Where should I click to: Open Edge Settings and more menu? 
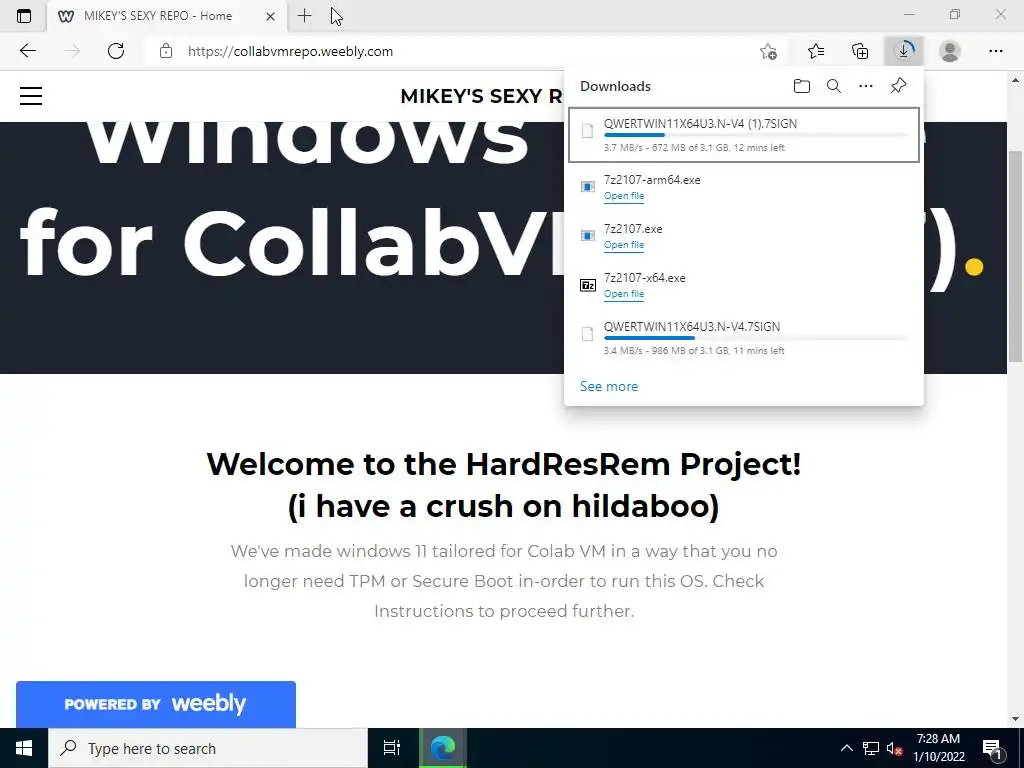tap(995, 51)
